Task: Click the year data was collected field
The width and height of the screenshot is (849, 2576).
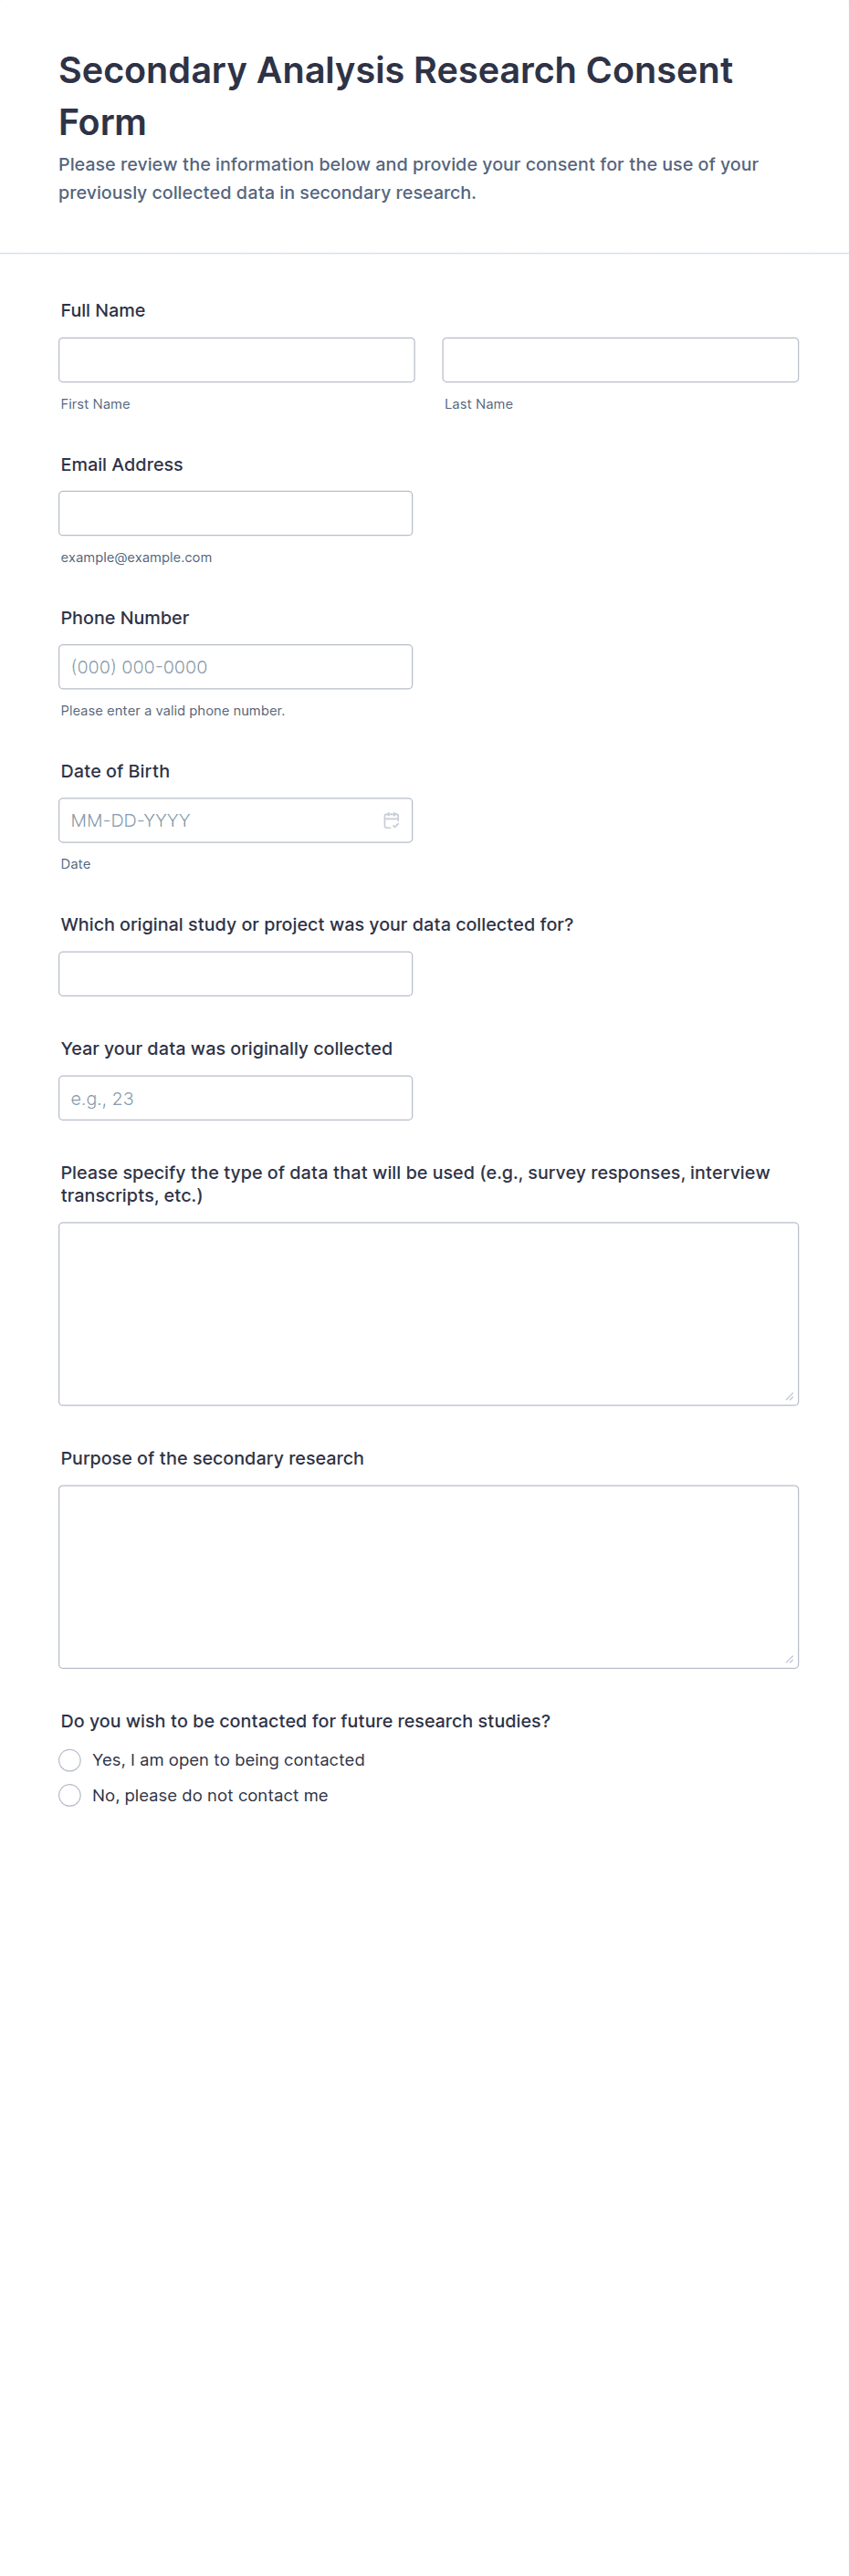Action: (x=235, y=1098)
